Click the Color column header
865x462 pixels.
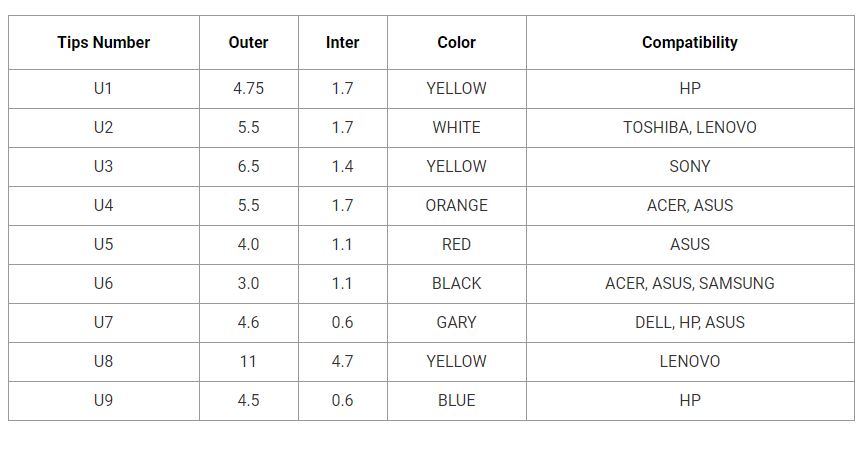coord(456,42)
